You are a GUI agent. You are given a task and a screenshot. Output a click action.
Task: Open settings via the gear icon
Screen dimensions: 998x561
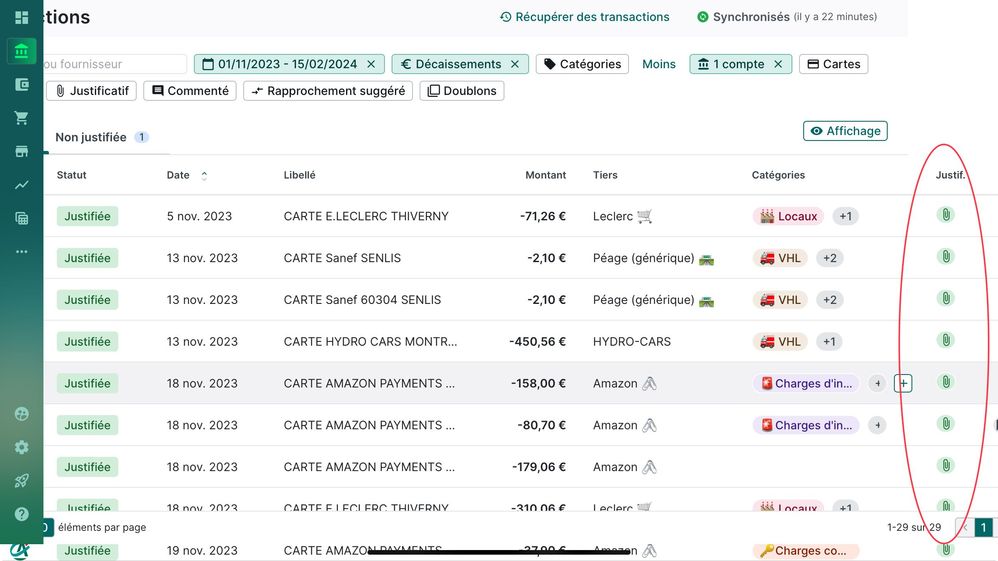point(21,447)
